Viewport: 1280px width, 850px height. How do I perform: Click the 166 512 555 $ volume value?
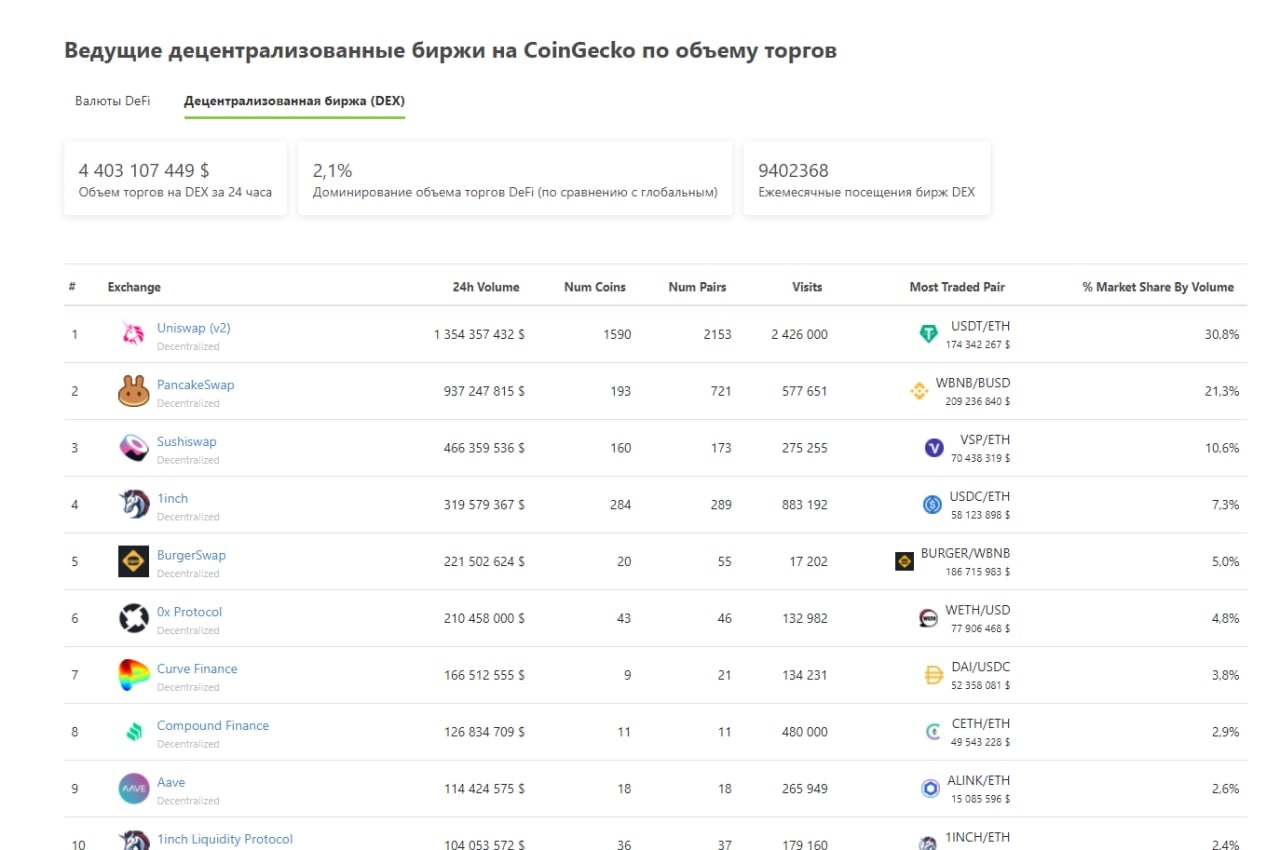[x=485, y=675]
